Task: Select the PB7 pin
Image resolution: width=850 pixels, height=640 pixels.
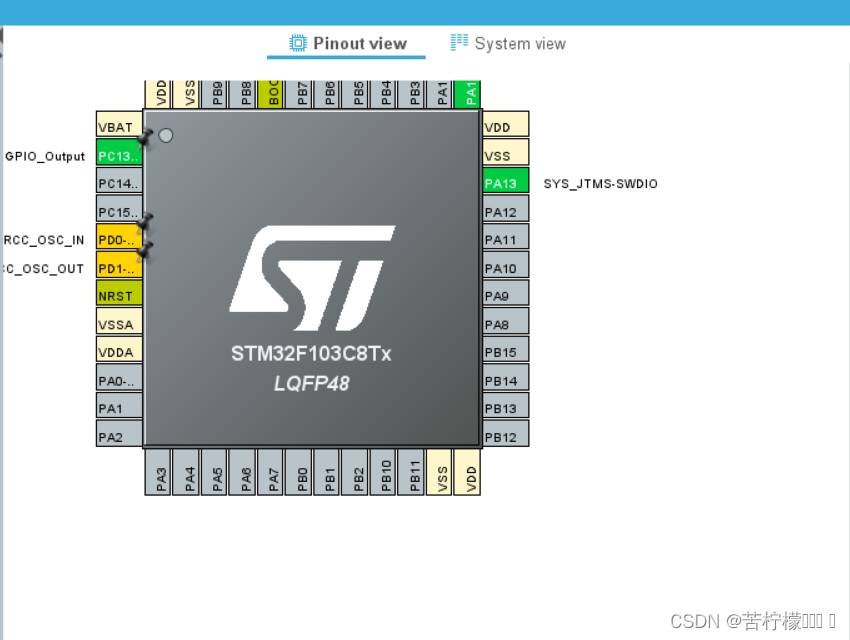Action: coord(299,94)
